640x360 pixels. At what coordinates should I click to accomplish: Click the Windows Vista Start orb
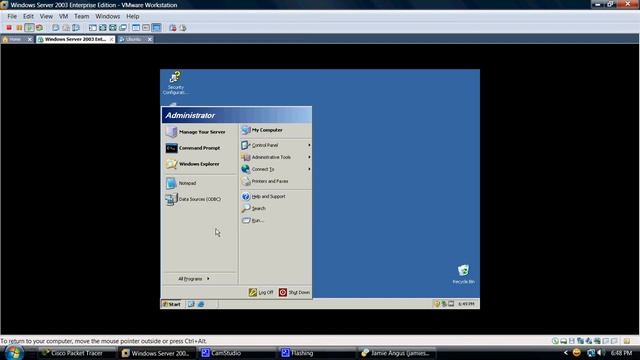tap(14, 353)
